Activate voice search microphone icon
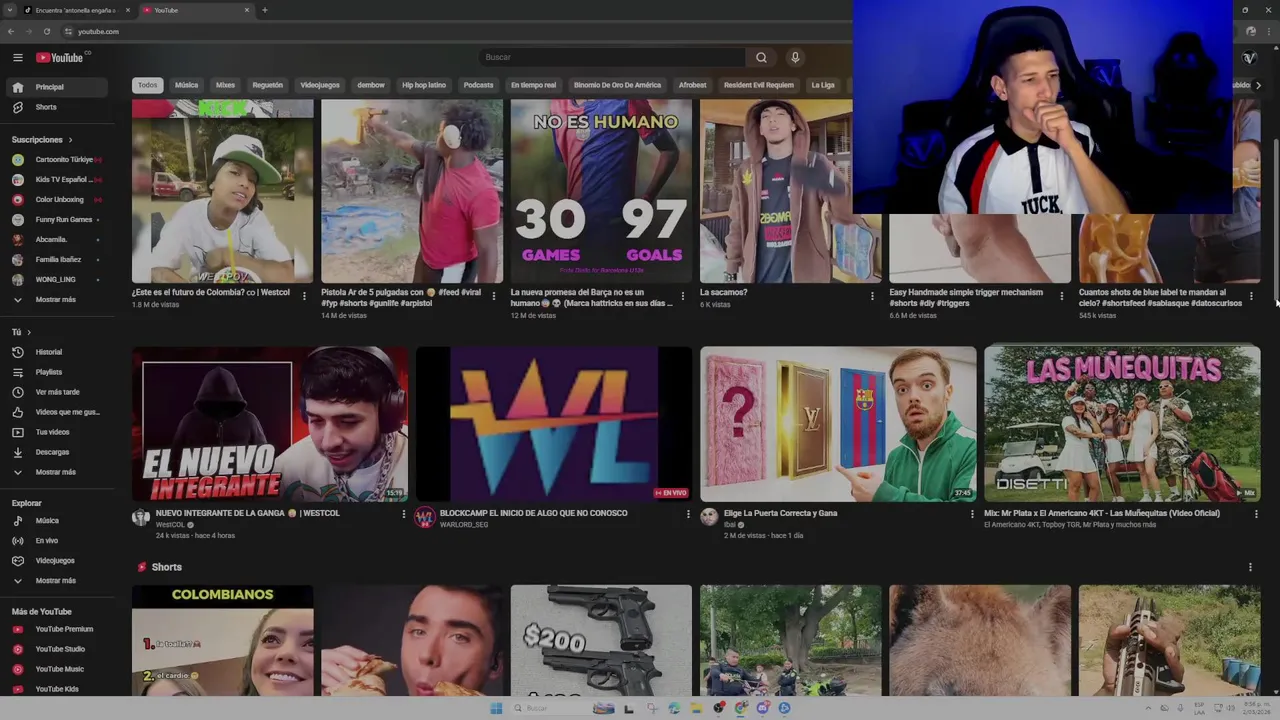The width and height of the screenshot is (1280, 720). pyautogui.click(x=795, y=57)
